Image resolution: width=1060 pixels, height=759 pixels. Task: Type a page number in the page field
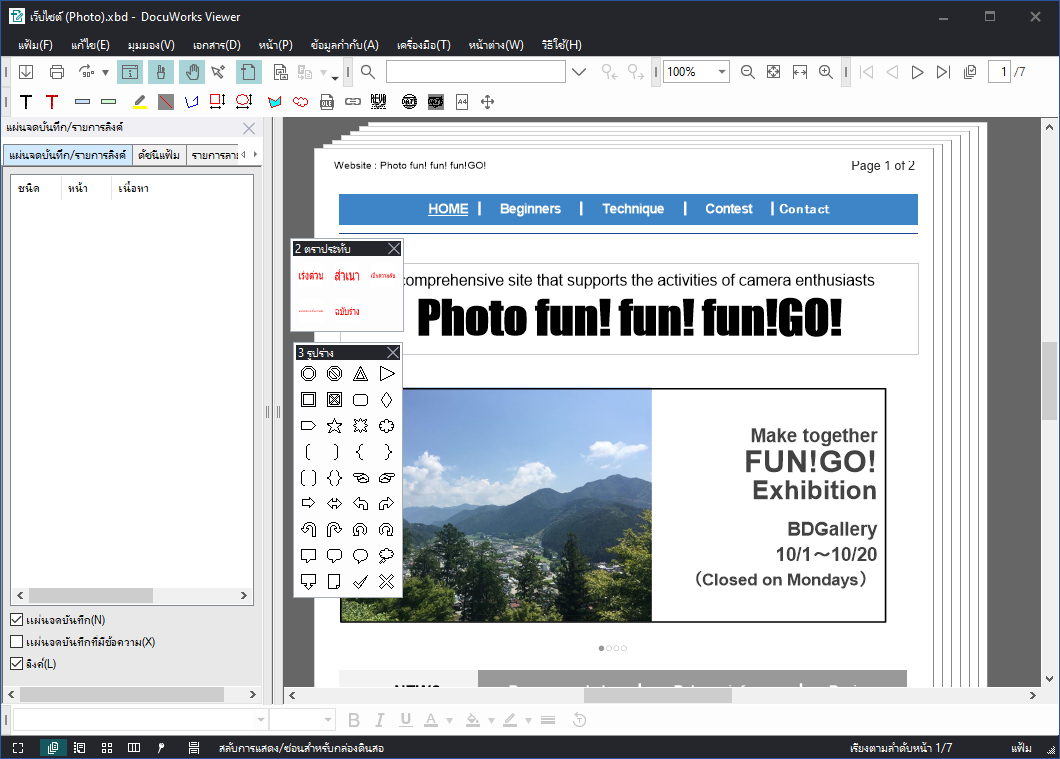pos(999,71)
